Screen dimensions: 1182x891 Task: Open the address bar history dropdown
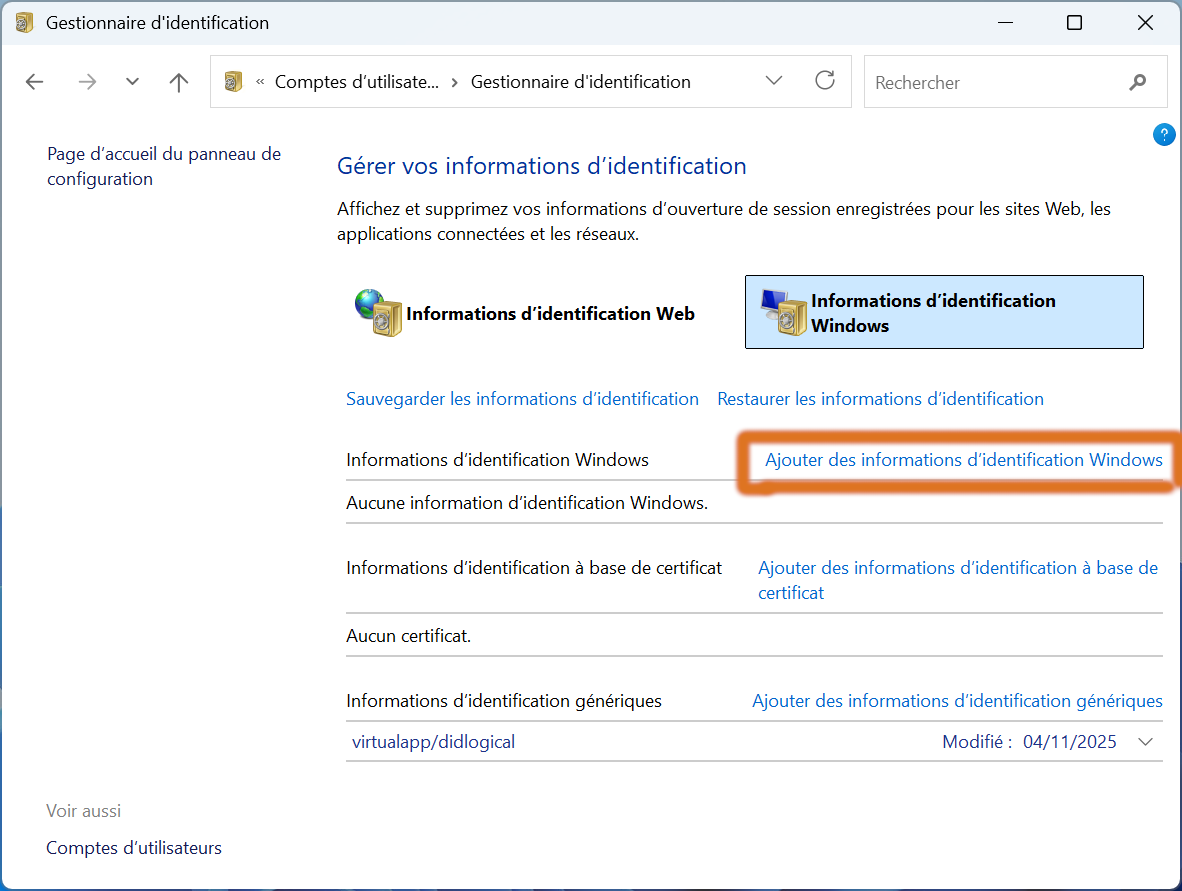(x=774, y=82)
